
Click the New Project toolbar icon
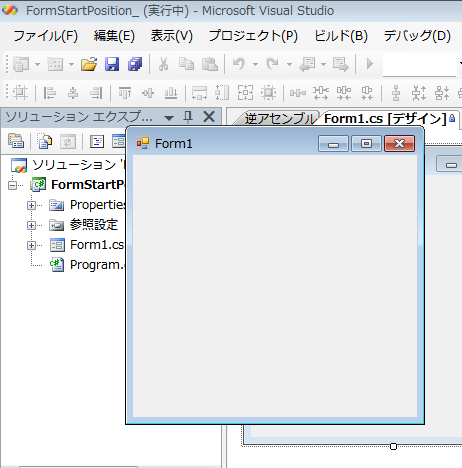coord(21,64)
